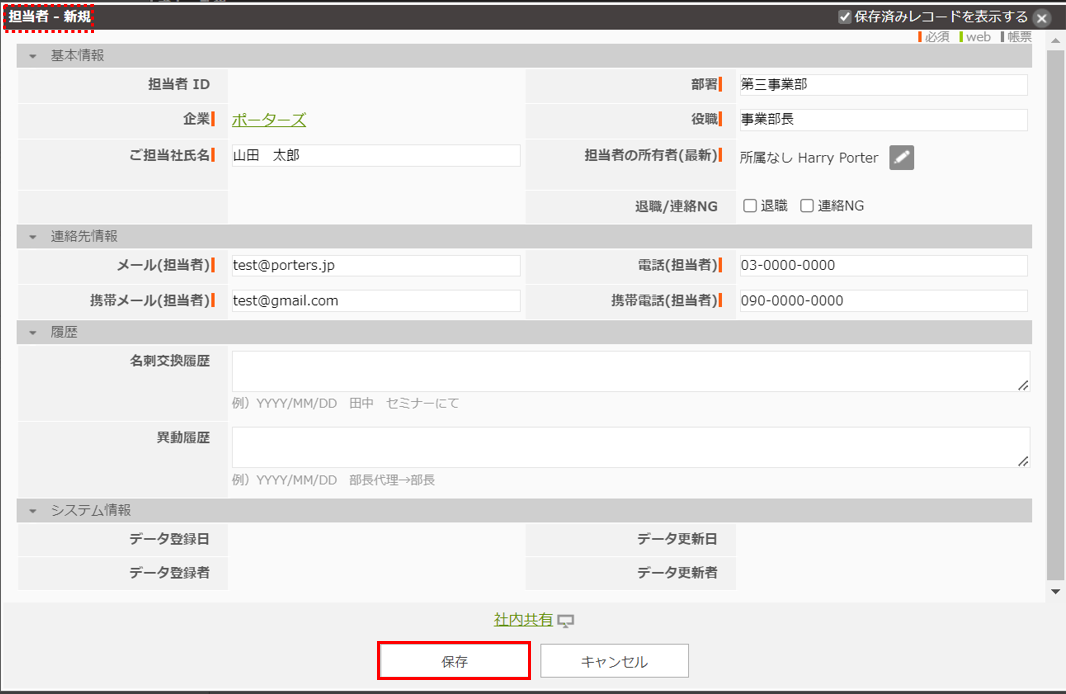Select the 名刺交換履歴 text area
The height and width of the screenshot is (694, 1066).
(x=630, y=371)
